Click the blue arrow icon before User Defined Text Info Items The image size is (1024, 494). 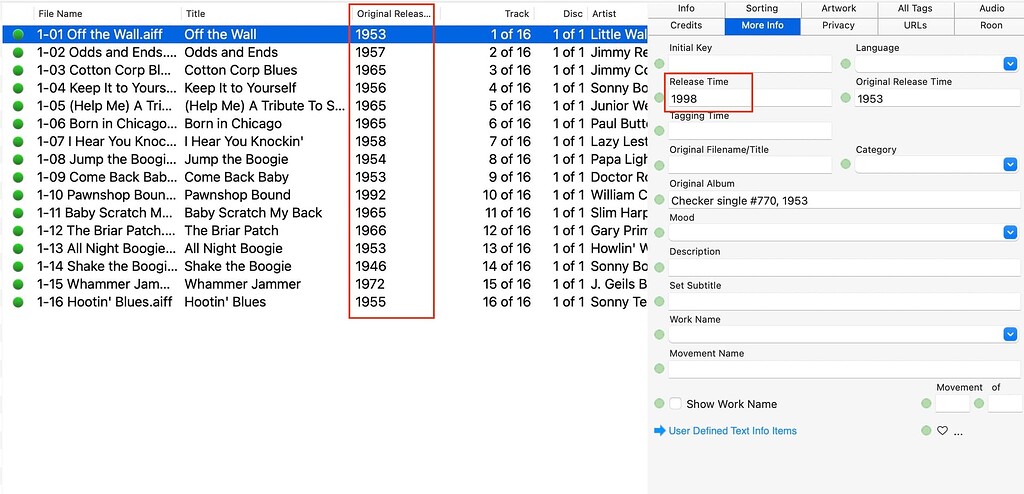coord(660,431)
